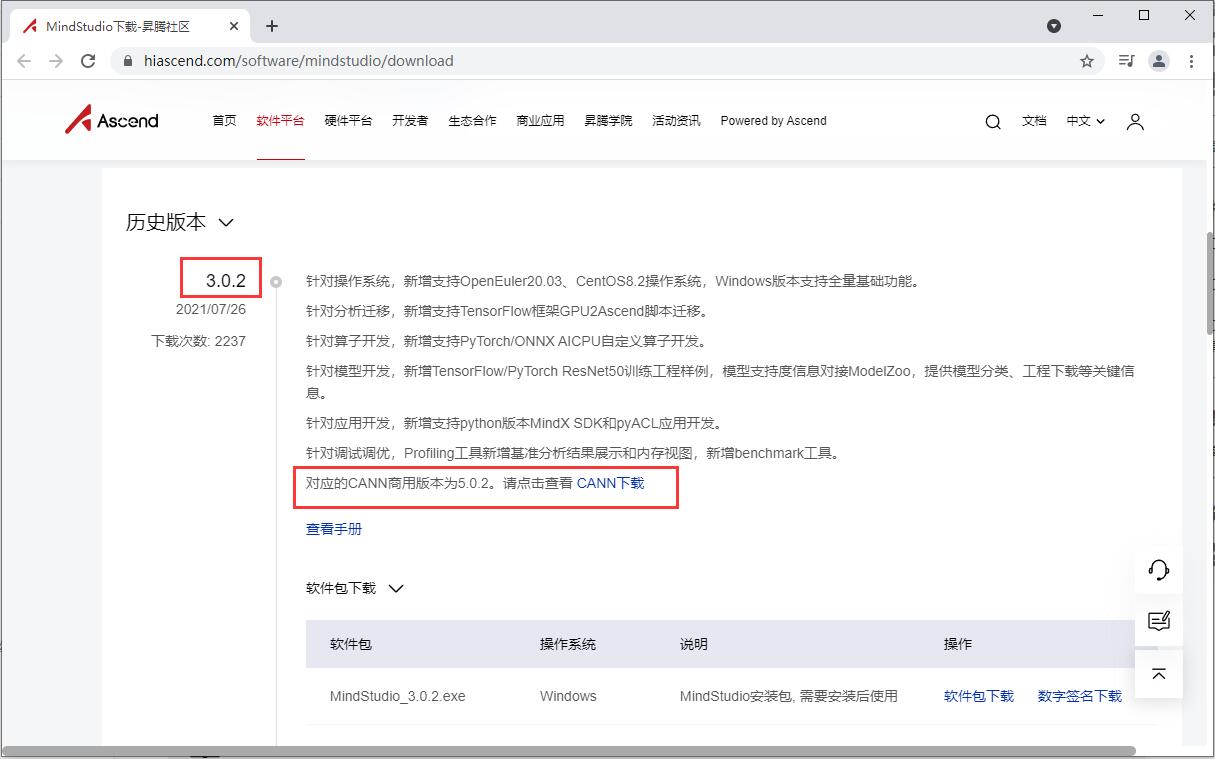The width and height of the screenshot is (1215, 759).
Task: Click the Ascend logo
Action: pyautogui.click(x=112, y=120)
